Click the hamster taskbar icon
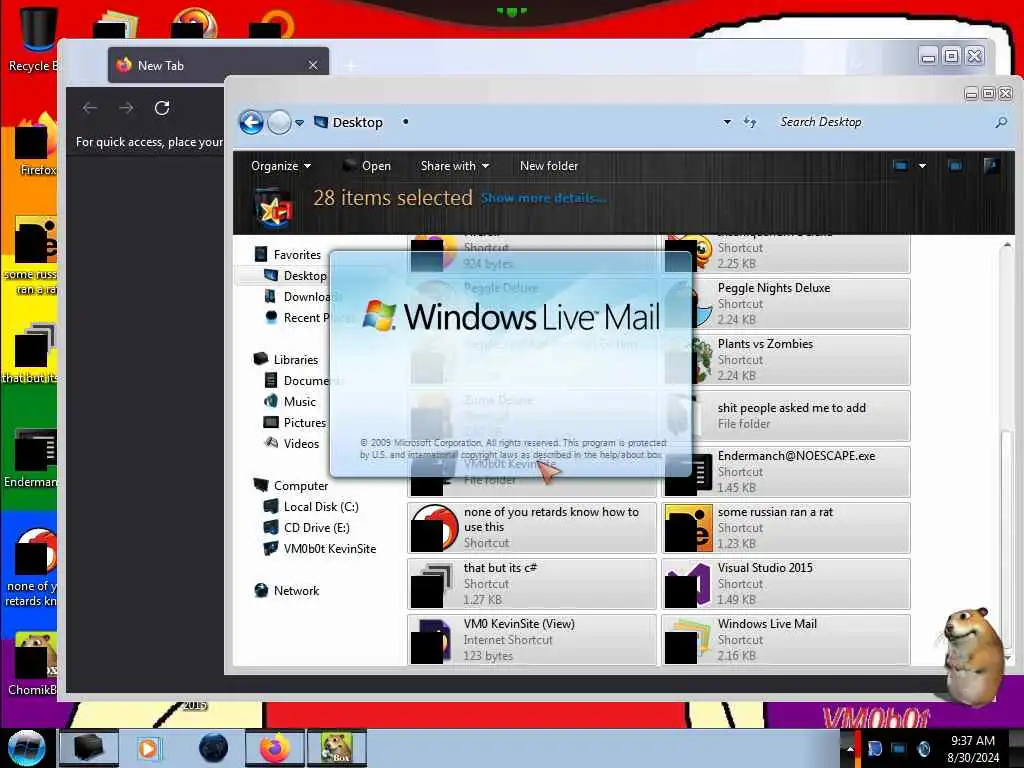 (x=336, y=748)
